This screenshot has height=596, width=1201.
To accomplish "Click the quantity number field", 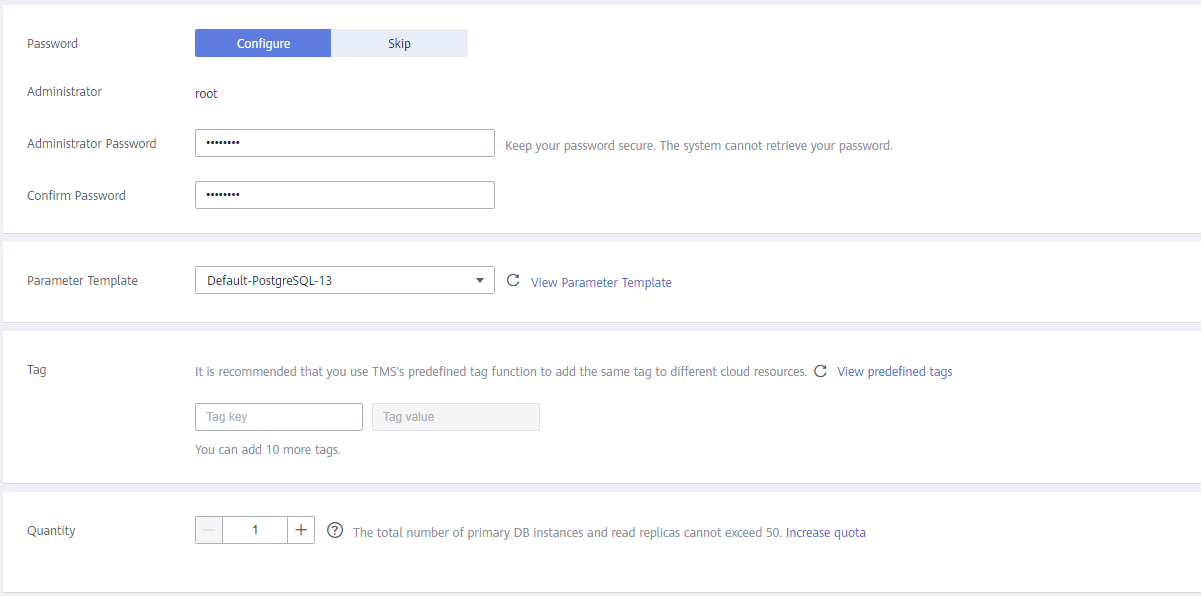I will [x=255, y=530].
